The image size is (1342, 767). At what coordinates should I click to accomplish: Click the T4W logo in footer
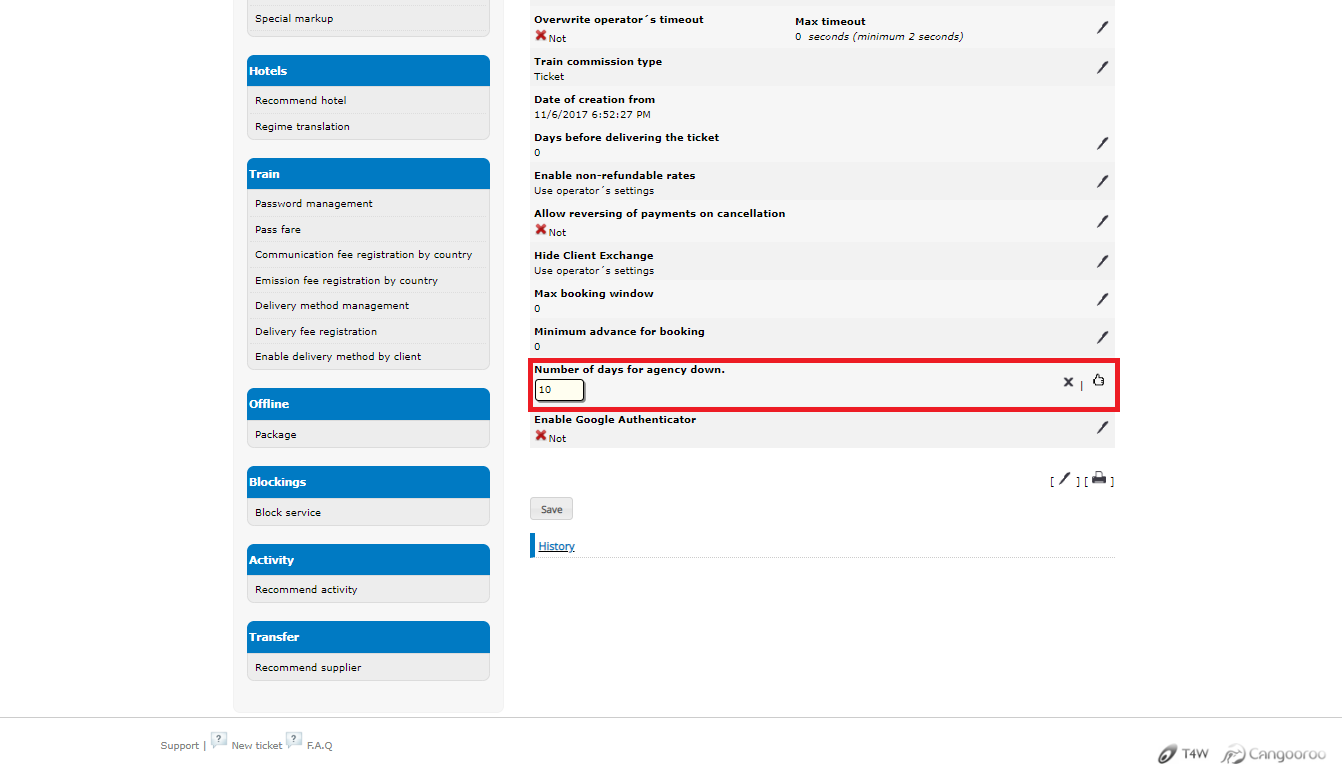(1183, 754)
